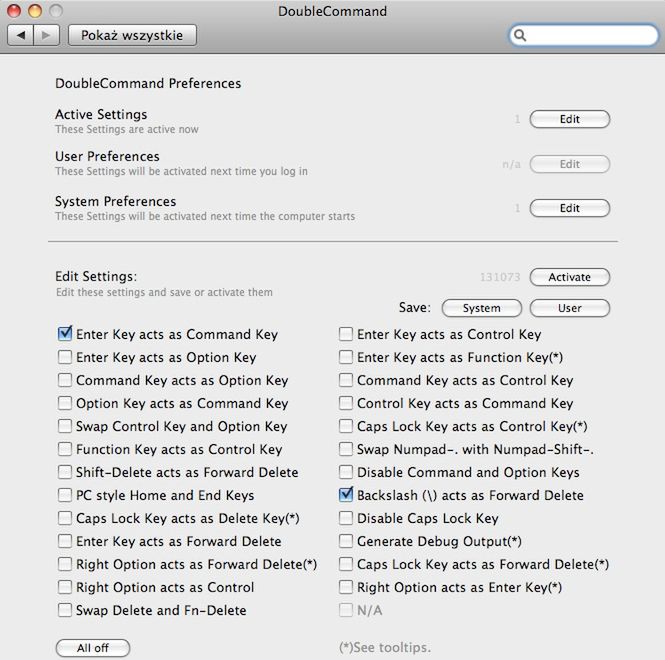Close the DoubleCommand window
665x660 pixels.
click(x=14, y=11)
